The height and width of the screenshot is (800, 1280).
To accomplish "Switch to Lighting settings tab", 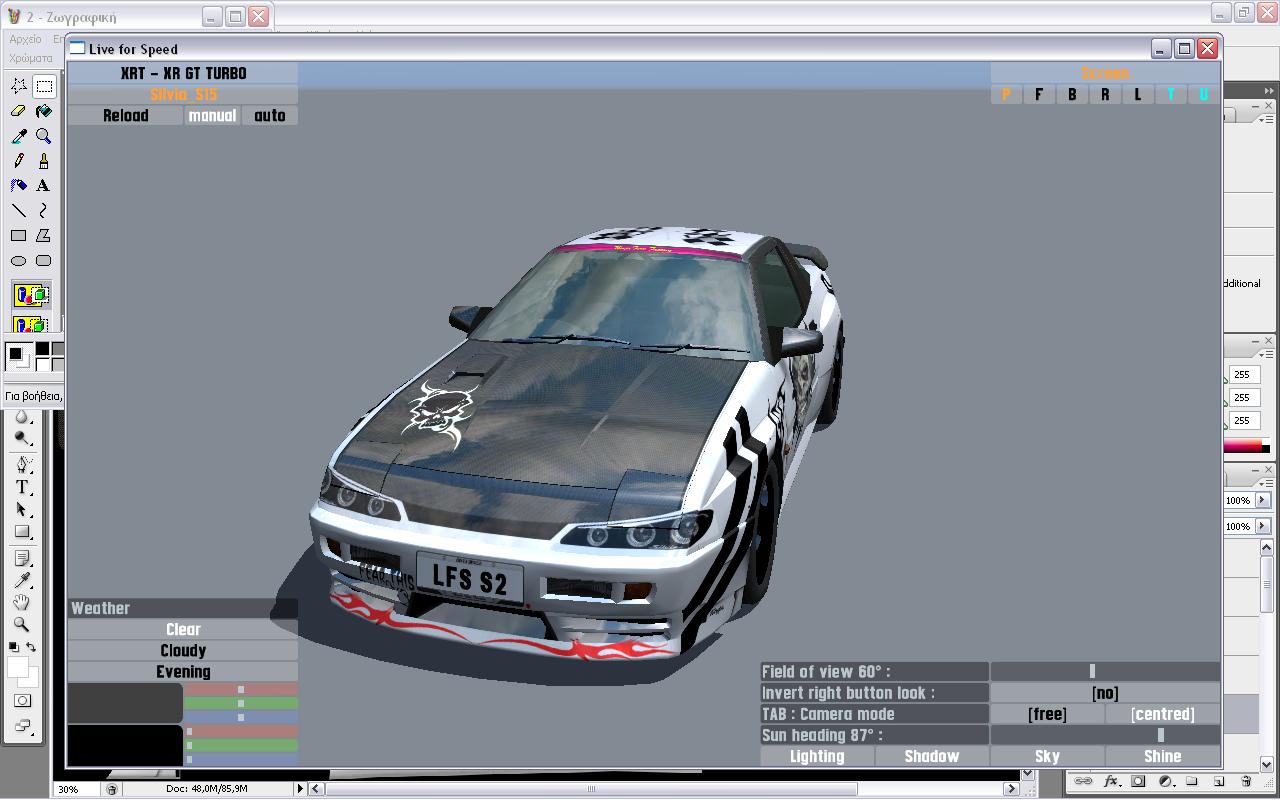I will 817,757.
